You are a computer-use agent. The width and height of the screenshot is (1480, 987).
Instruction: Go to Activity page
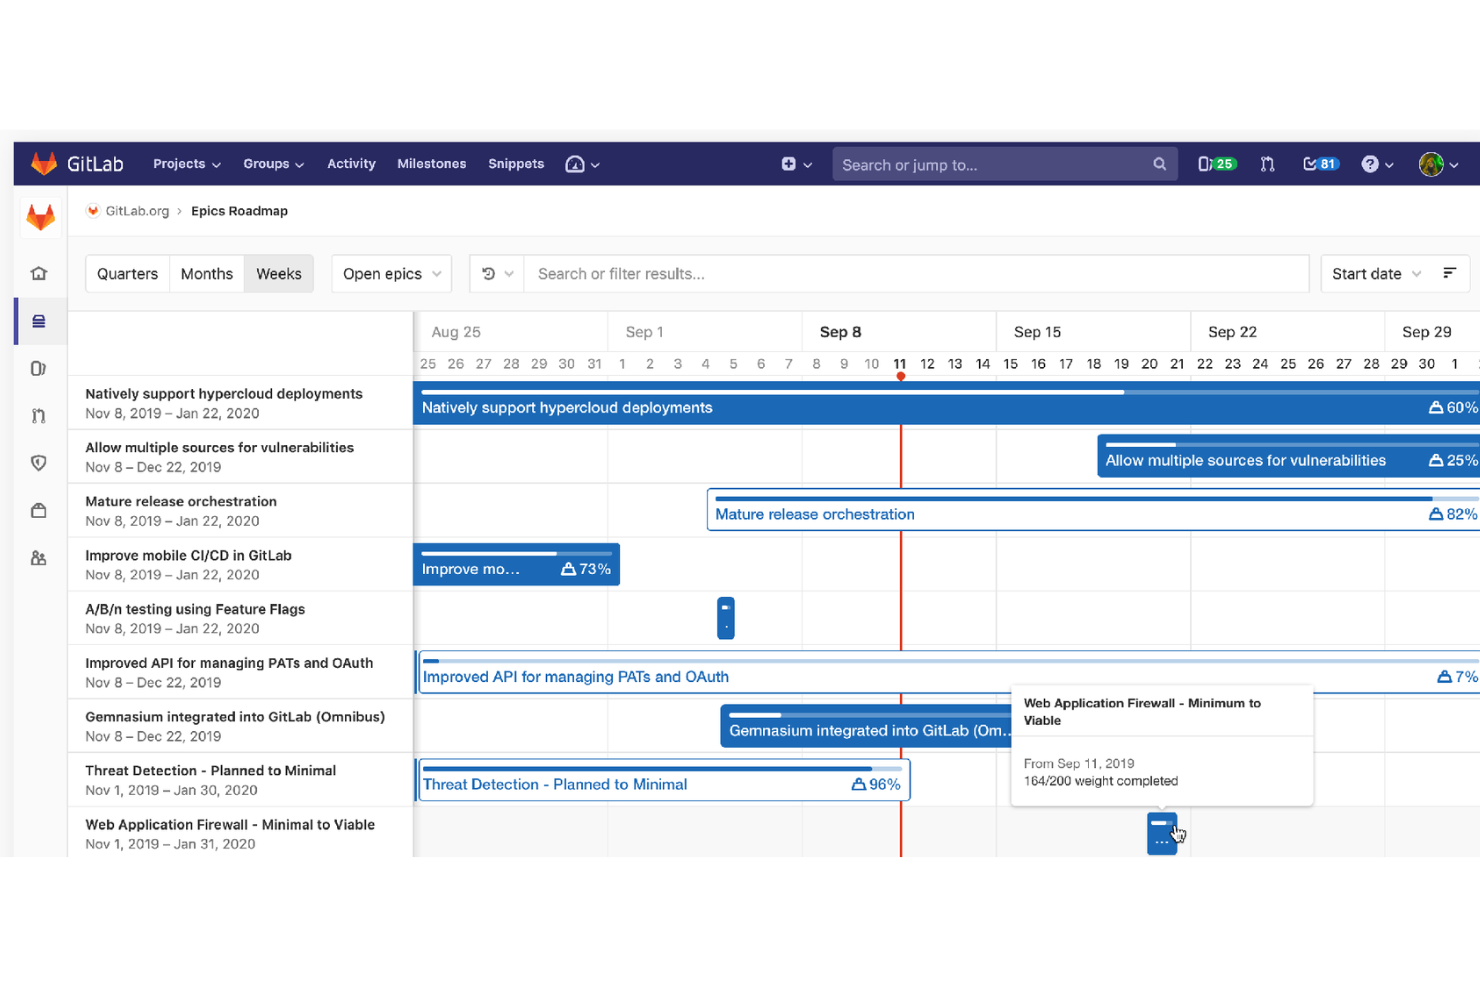pos(351,164)
